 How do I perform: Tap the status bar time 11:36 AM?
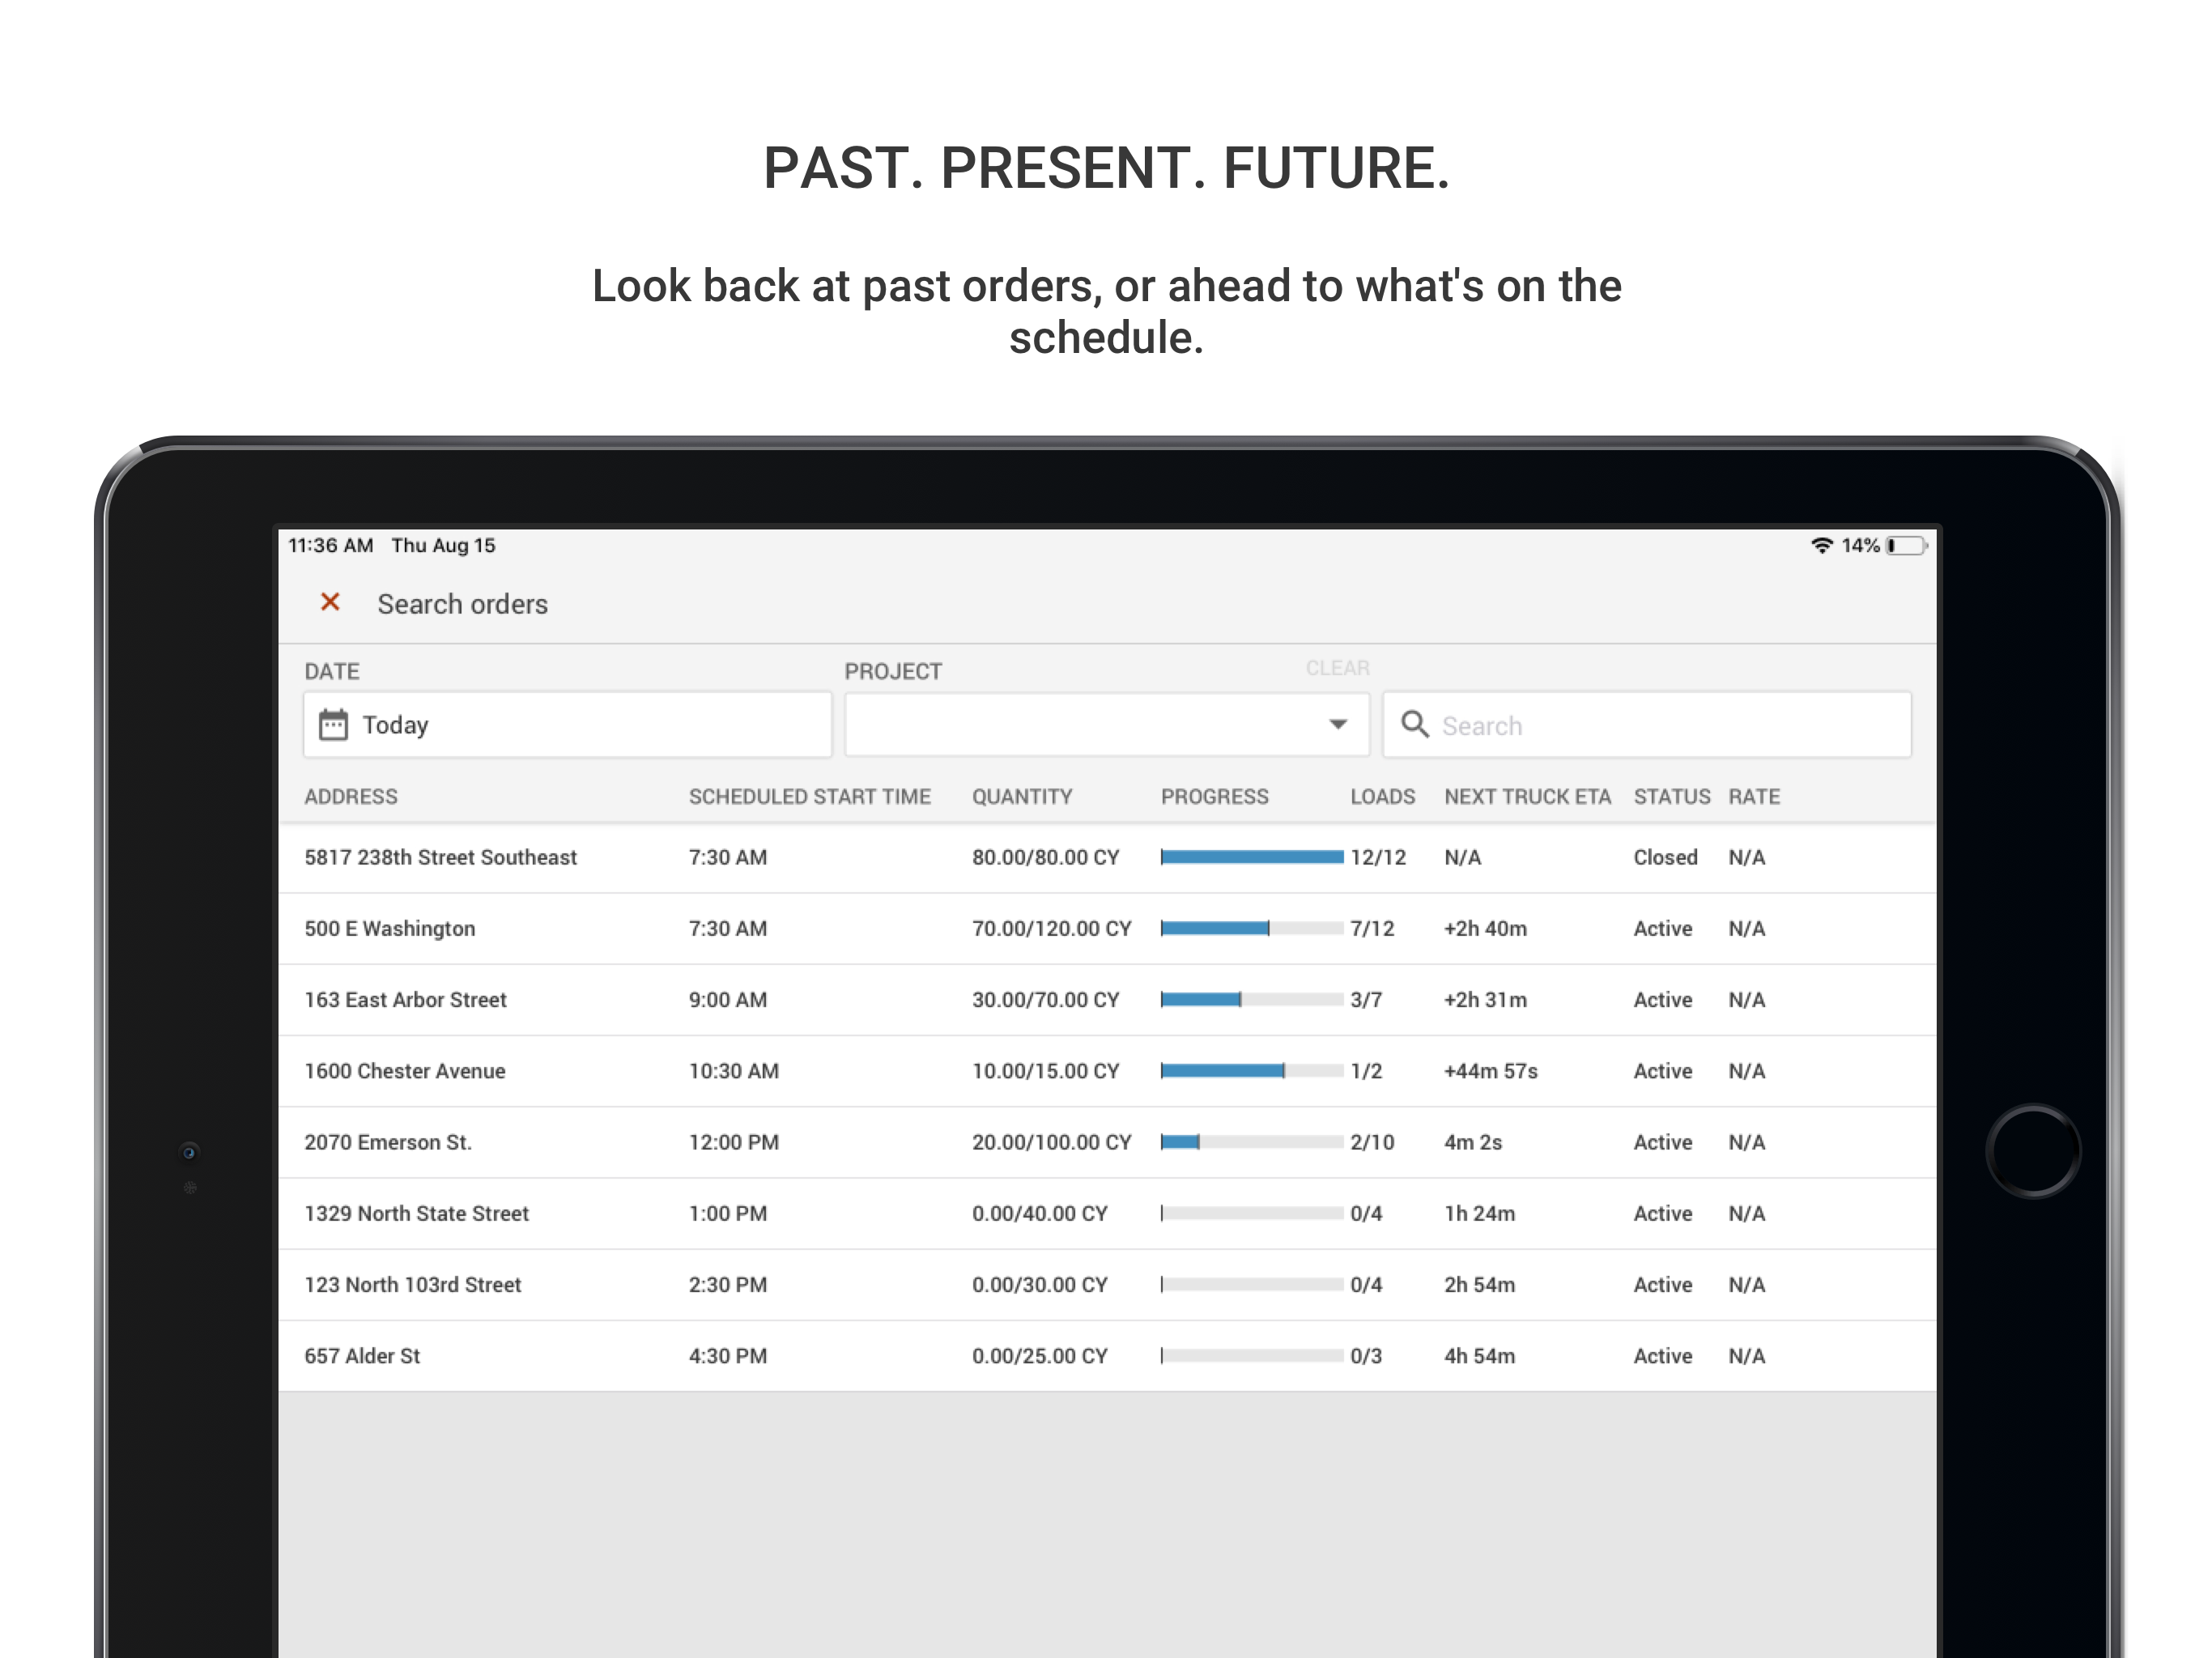tap(330, 545)
